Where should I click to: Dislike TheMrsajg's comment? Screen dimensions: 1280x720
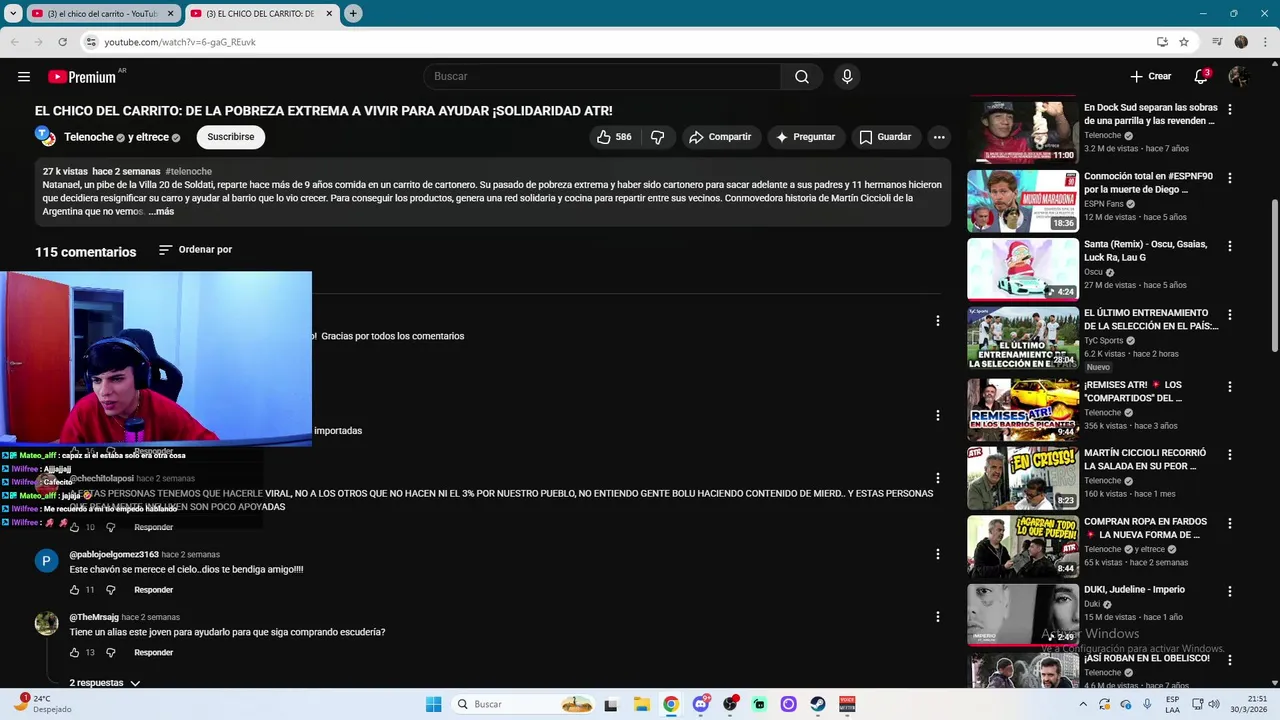point(111,653)
